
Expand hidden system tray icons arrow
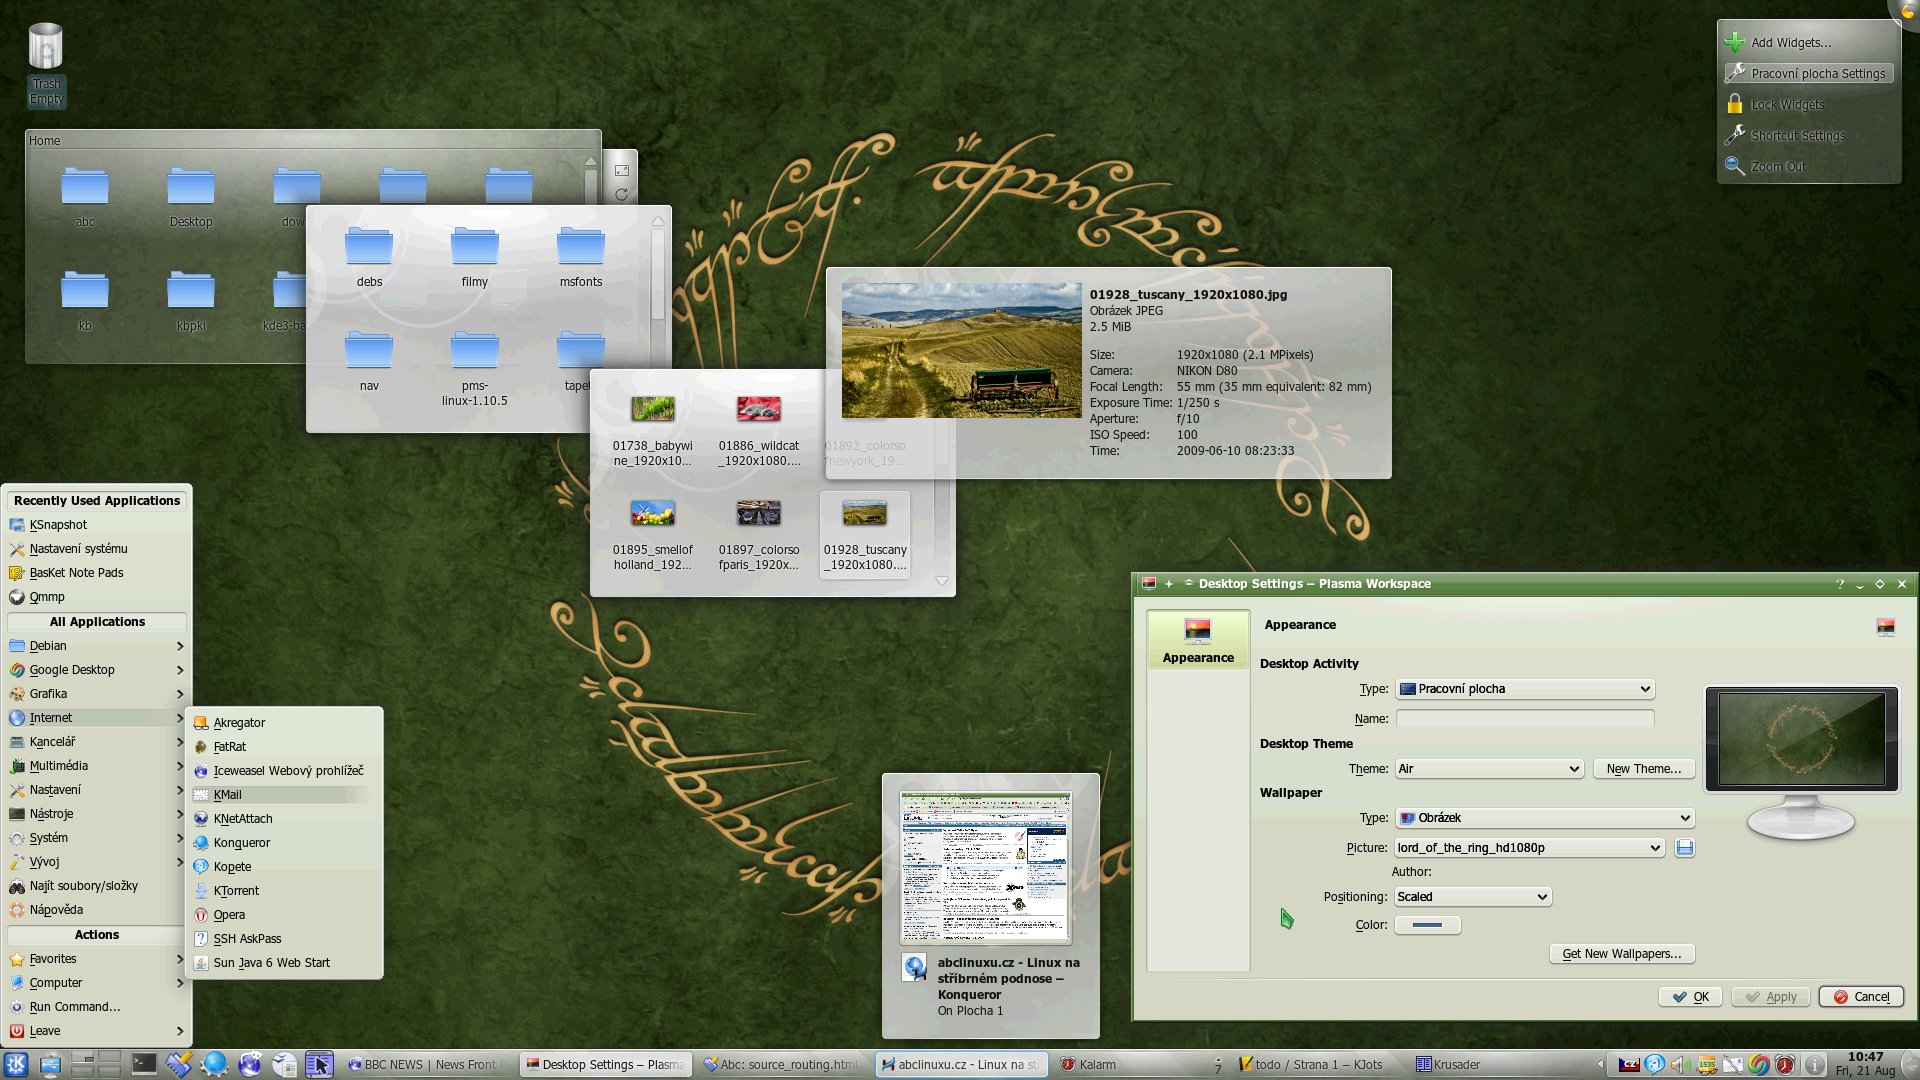tap(1600, 1064)
